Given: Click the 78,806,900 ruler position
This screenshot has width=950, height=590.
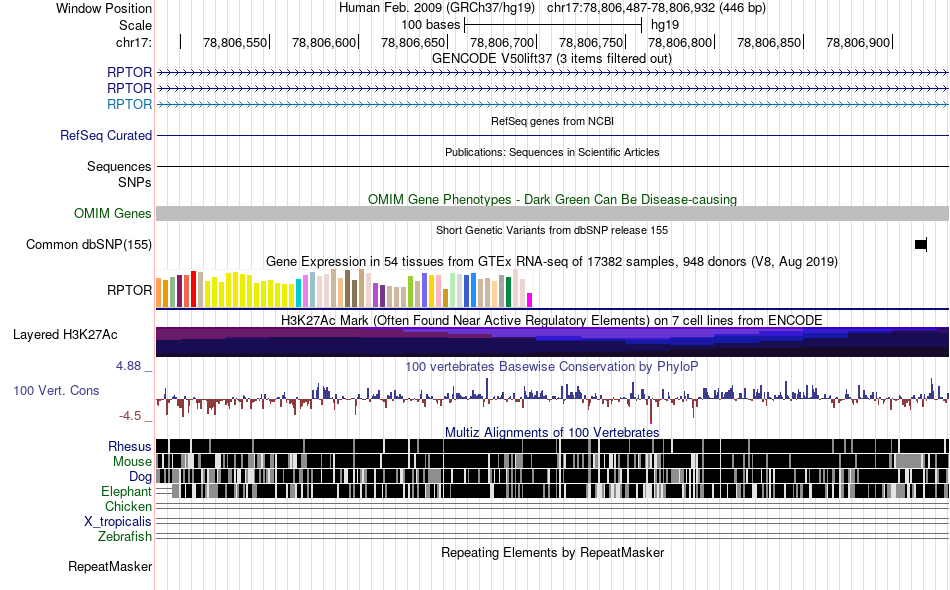Looking at the screenshot, I should tap(858, 42).
